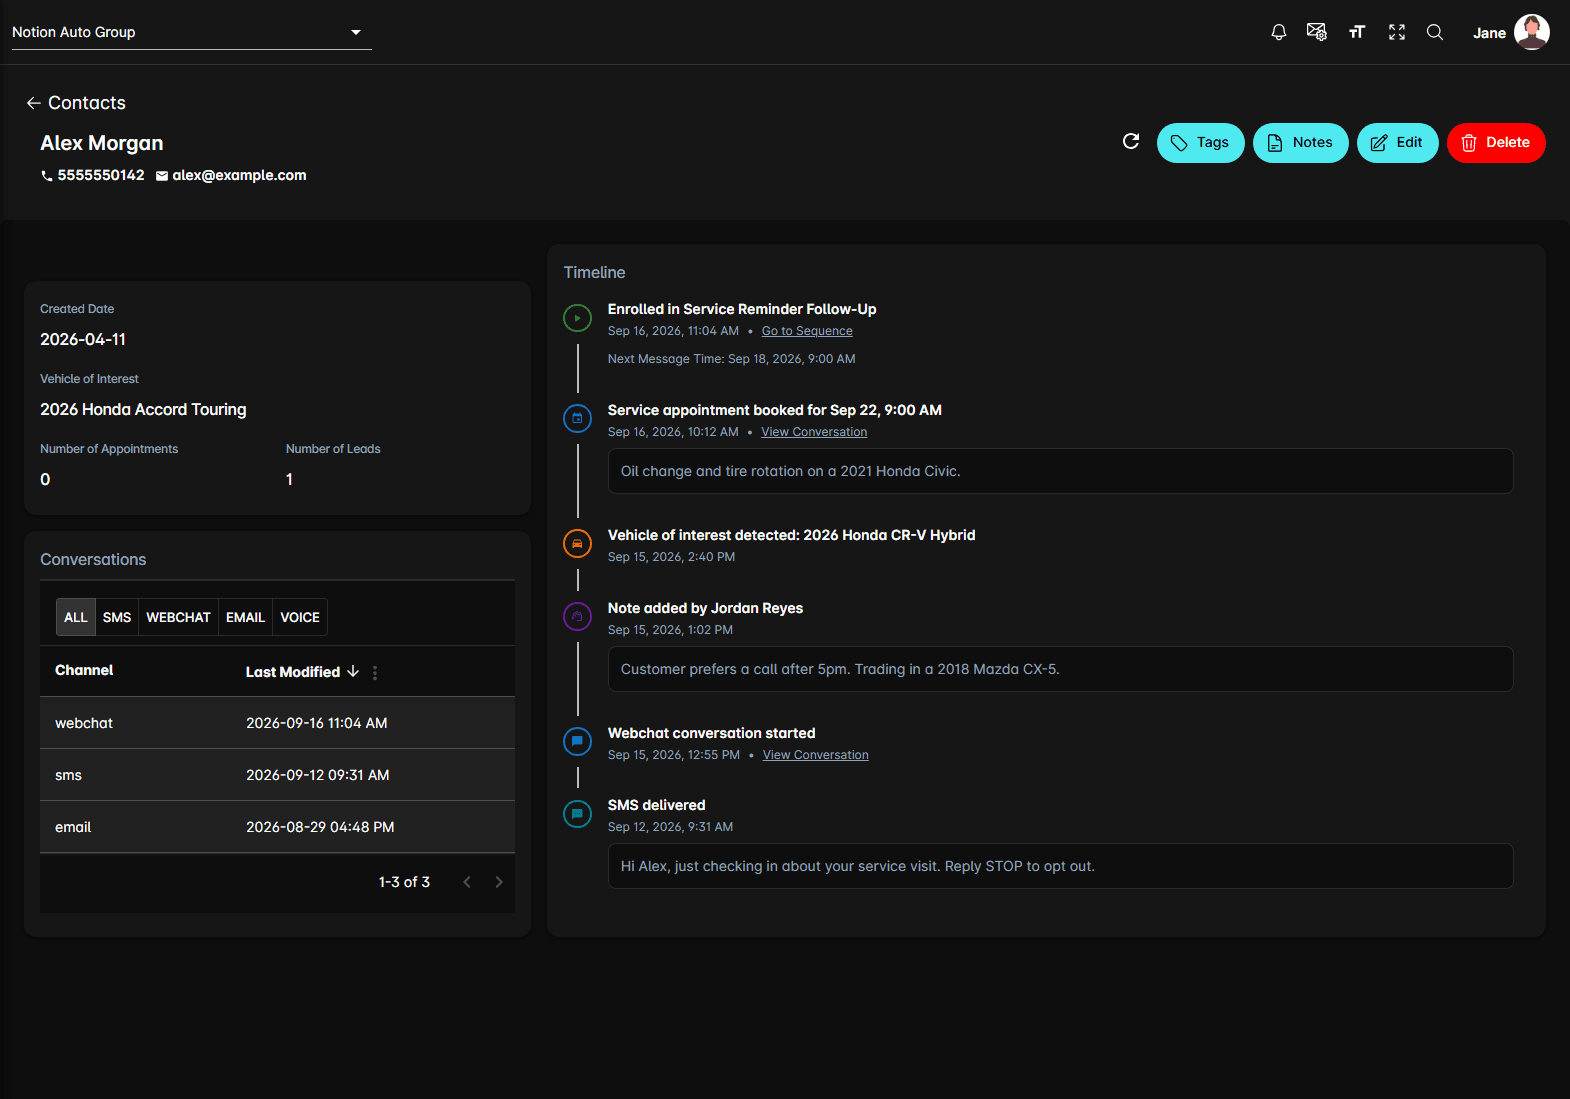Open the notifications bell
1570x1099 pixels.
1278,32
